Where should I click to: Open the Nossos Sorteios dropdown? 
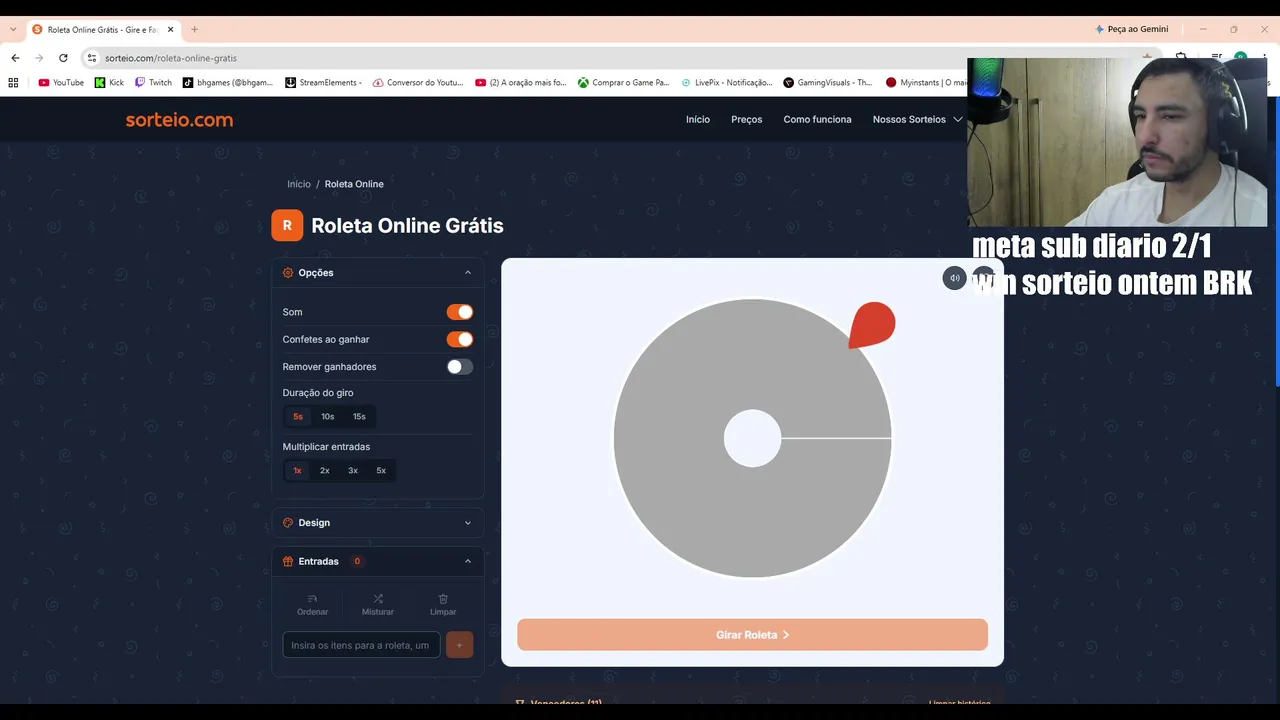pyautogui.click(x=917, y=120)
